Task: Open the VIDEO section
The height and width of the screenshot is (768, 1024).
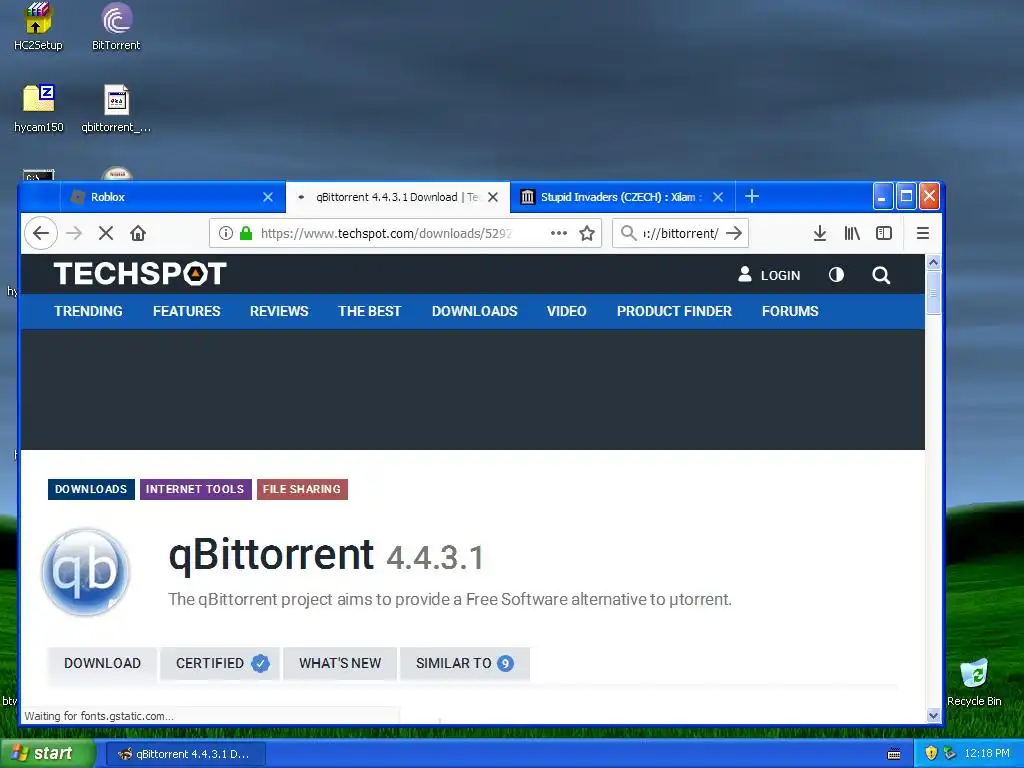Action: pyautogui.click(x=566, y=312)
